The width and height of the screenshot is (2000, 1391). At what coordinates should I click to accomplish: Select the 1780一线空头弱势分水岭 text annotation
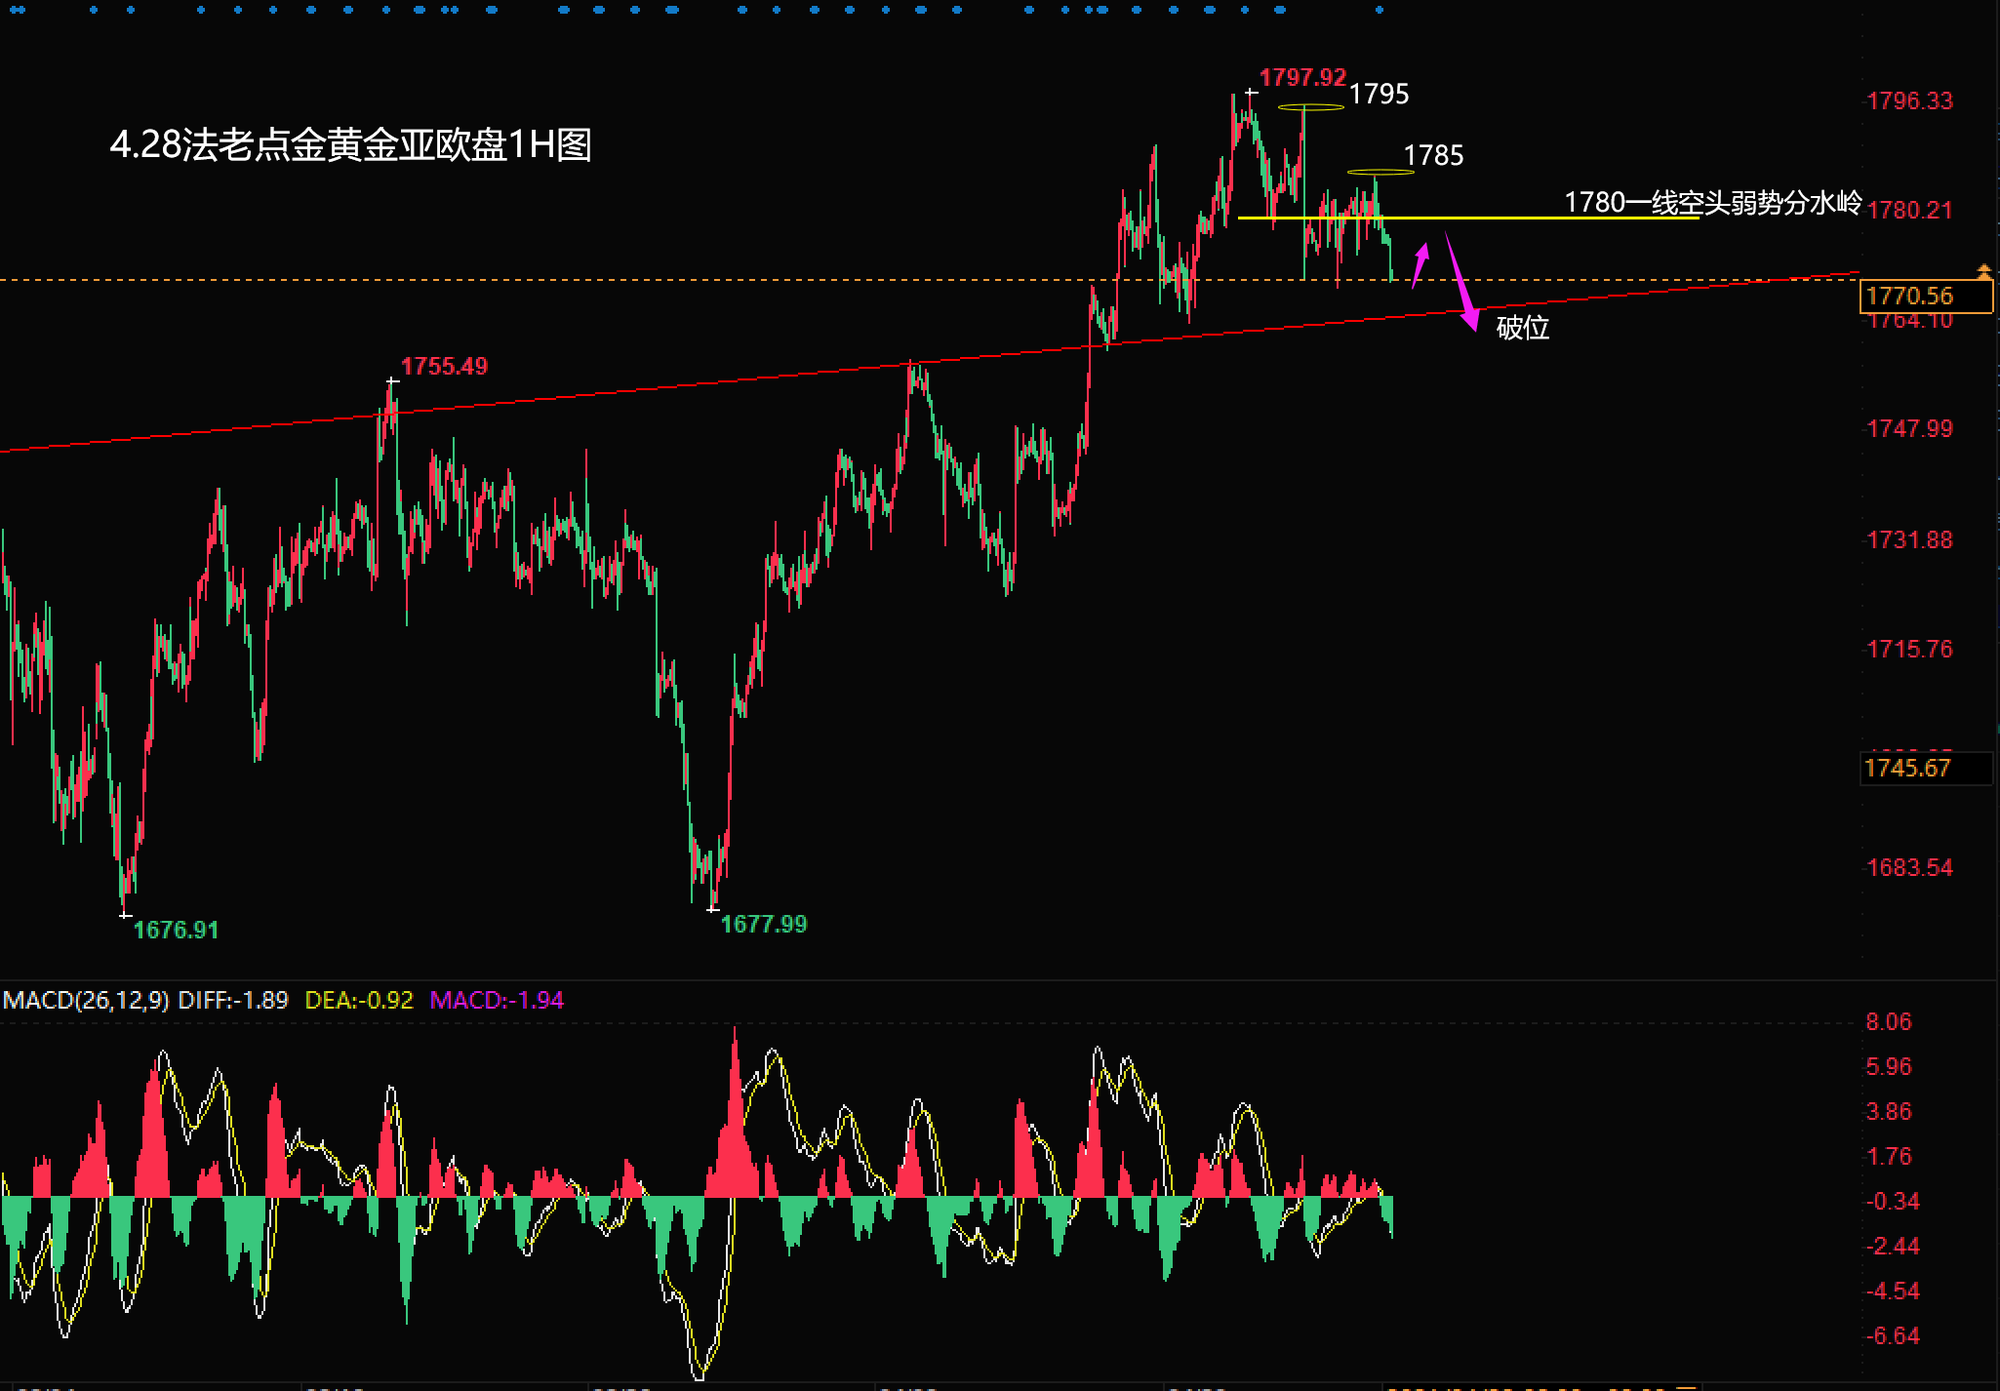tap(1711, 202)
